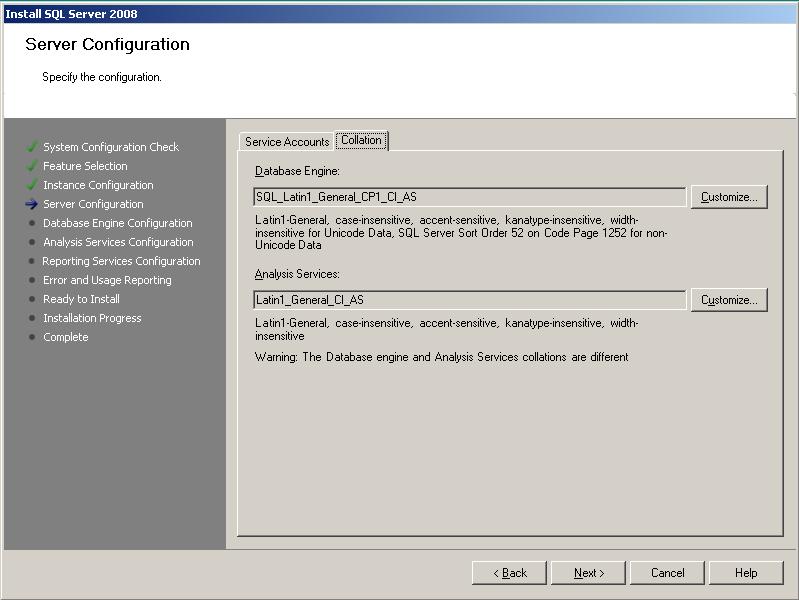
Task: Customize the Analysis Services collation
Action: [x=729, y=300]
